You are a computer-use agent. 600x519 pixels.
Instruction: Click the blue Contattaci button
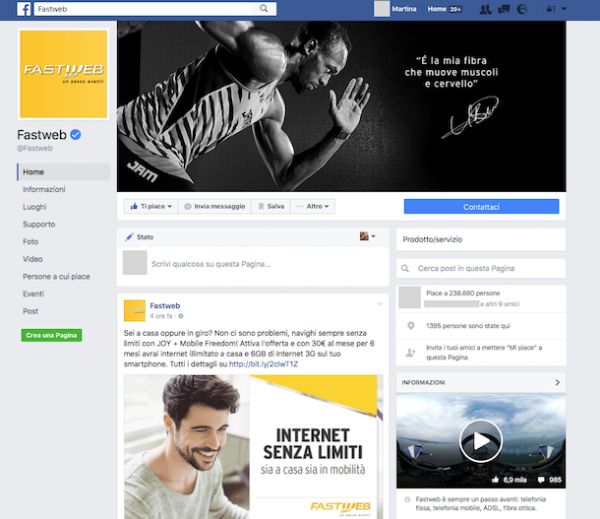(x=481, y=207)
